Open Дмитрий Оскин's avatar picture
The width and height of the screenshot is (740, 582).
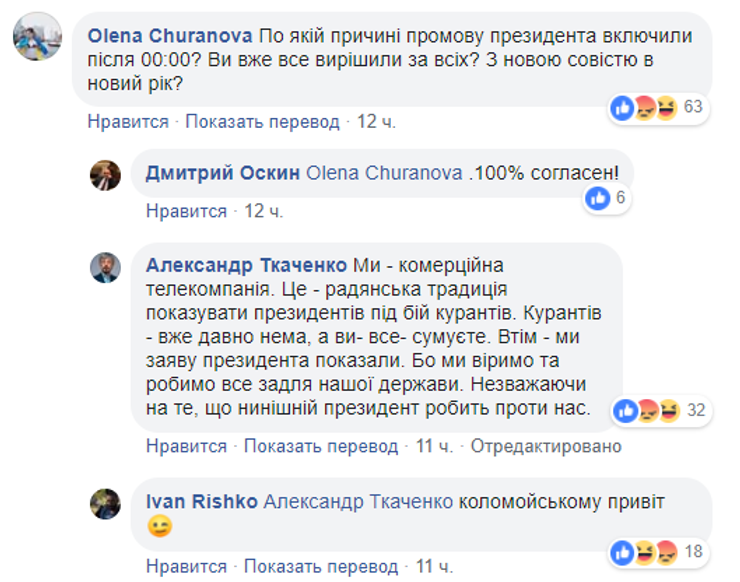pos(106,175)
